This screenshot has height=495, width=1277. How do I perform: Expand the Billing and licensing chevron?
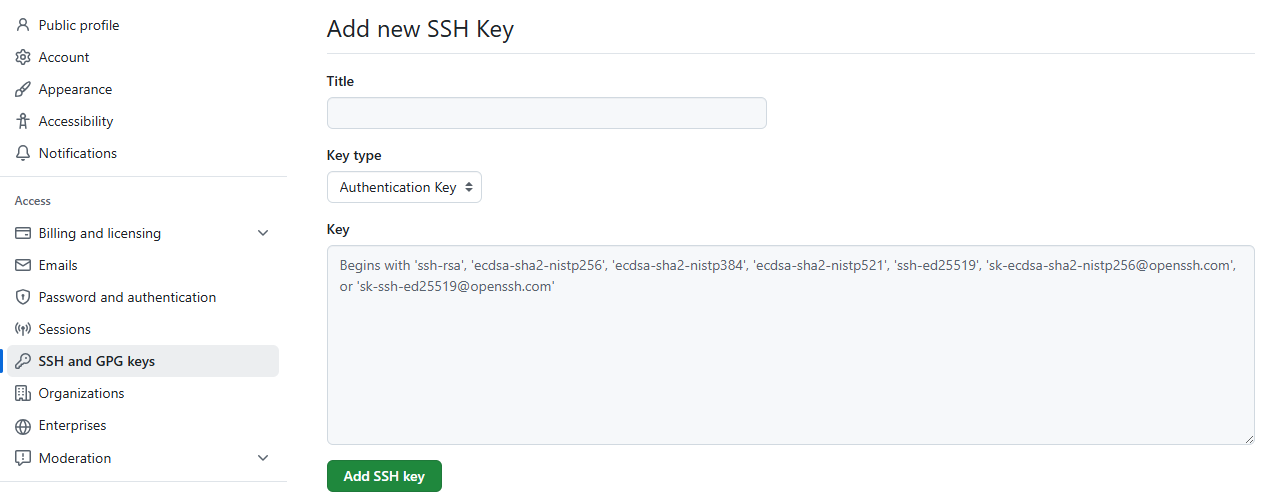(263, 233)
